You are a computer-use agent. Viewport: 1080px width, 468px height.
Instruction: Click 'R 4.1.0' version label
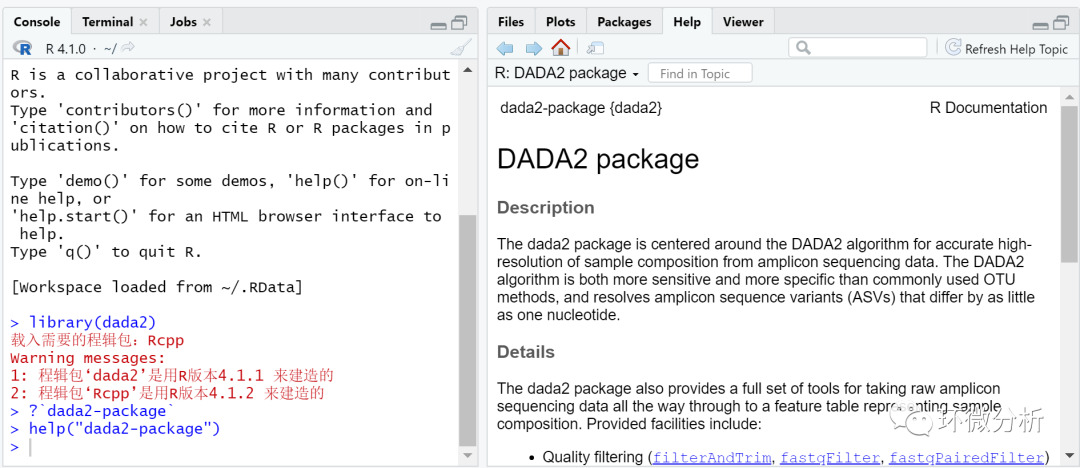click(x=65, y=48)
